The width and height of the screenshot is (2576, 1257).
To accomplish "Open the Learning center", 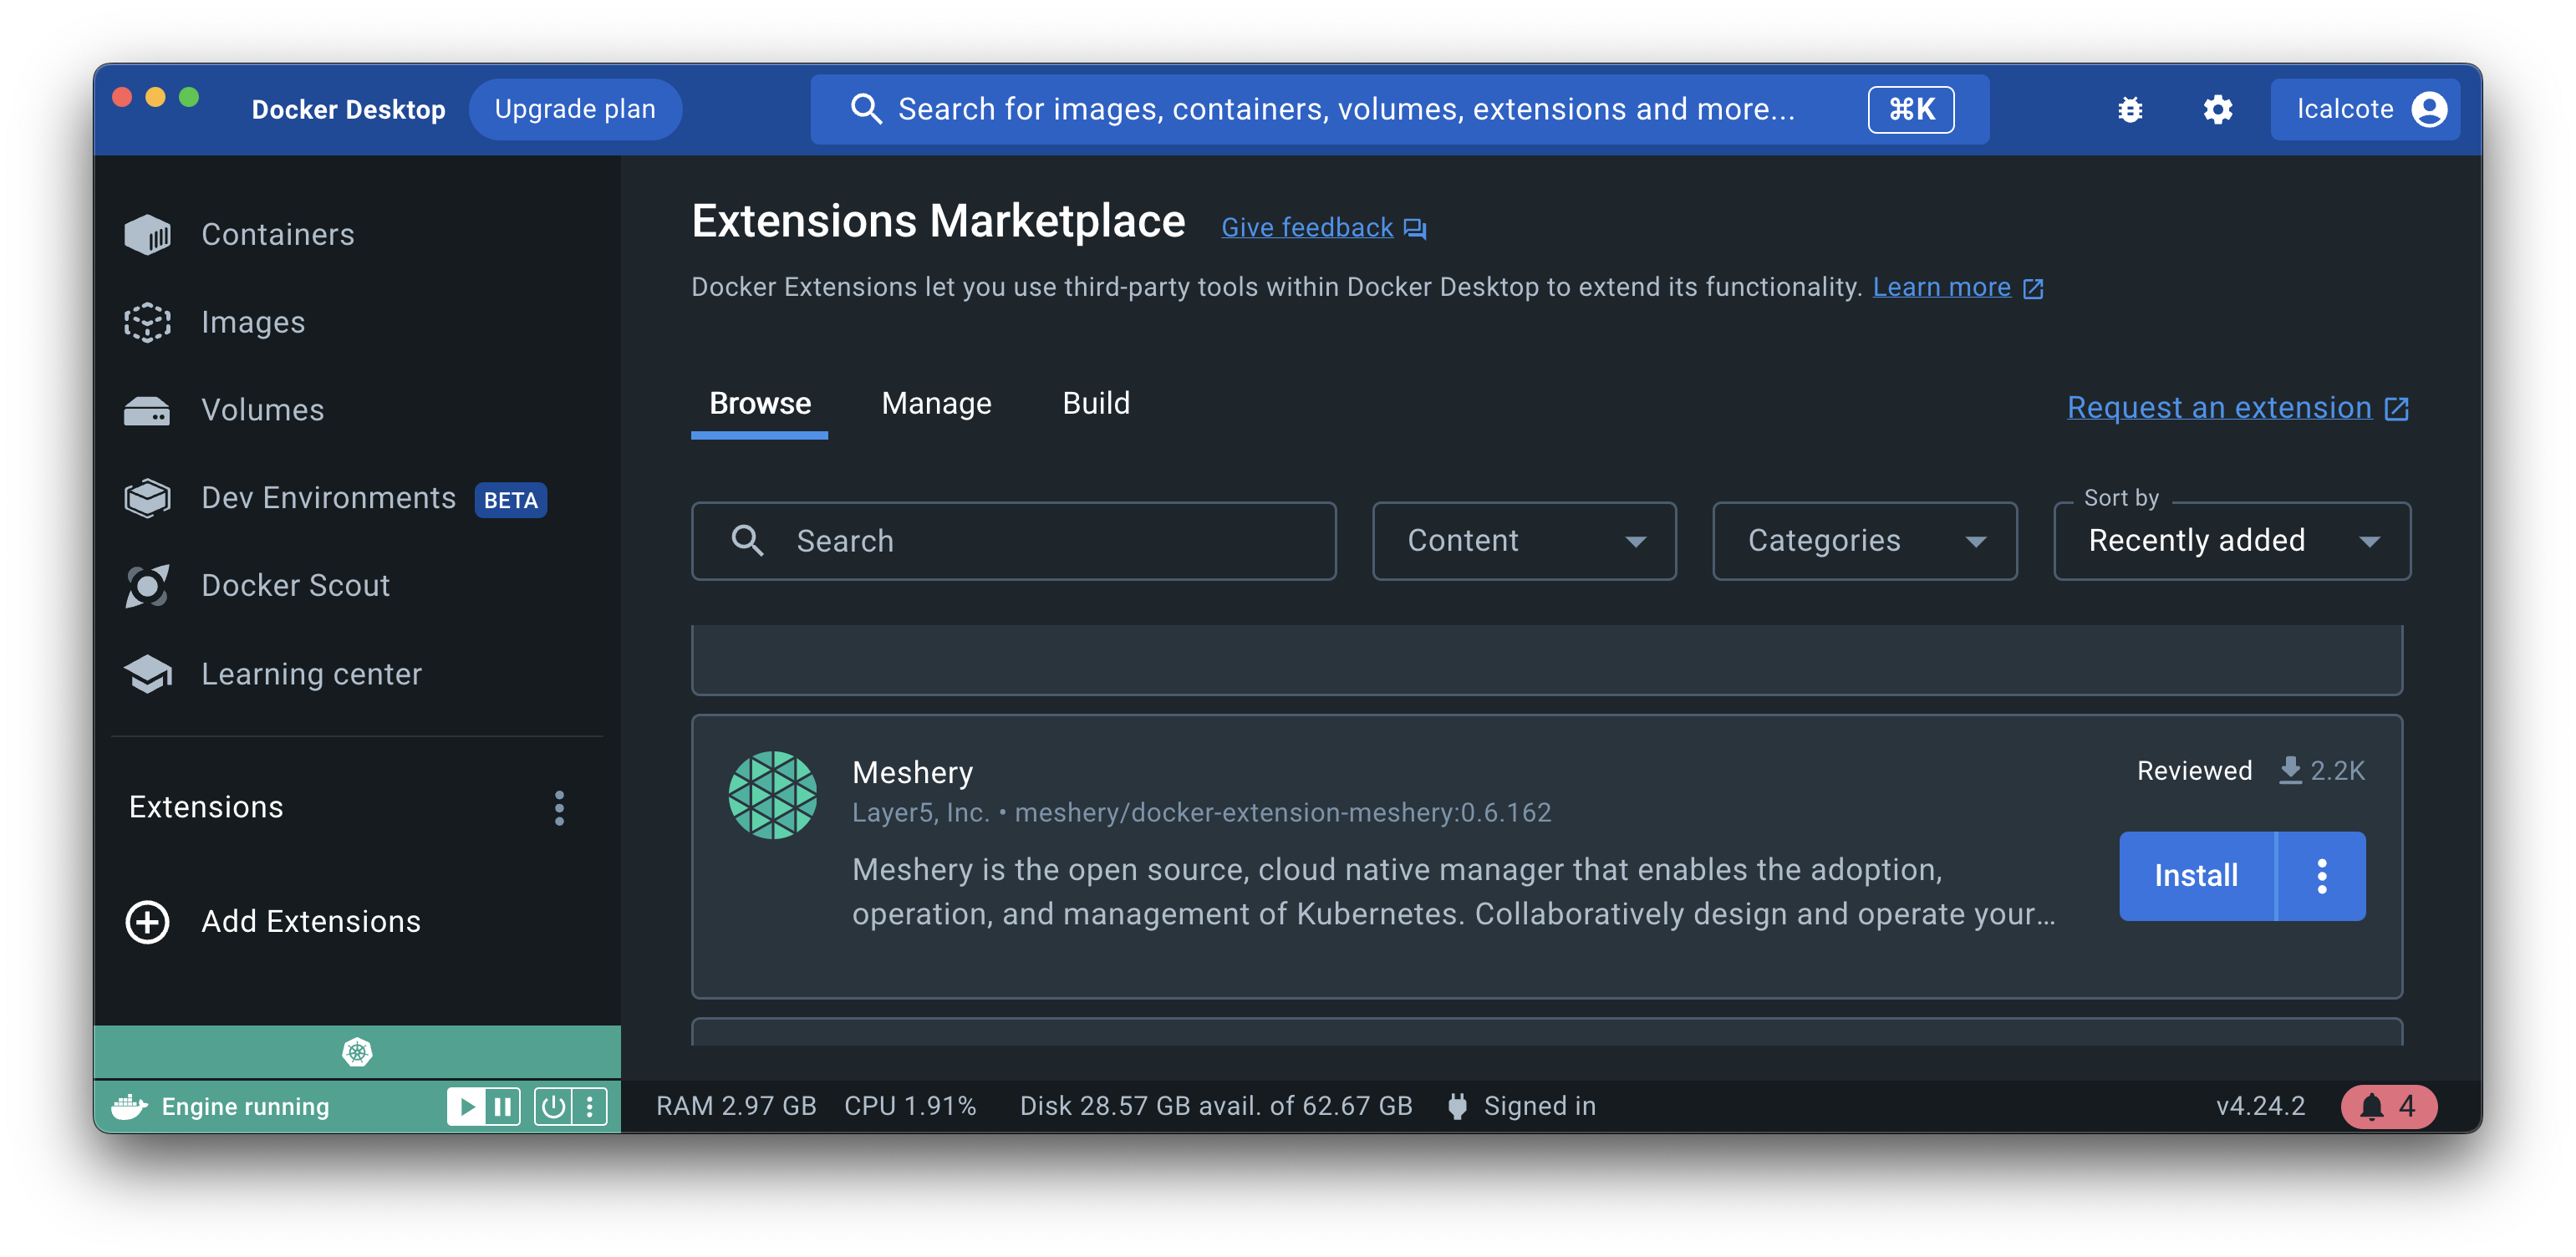I will (311, 673).
